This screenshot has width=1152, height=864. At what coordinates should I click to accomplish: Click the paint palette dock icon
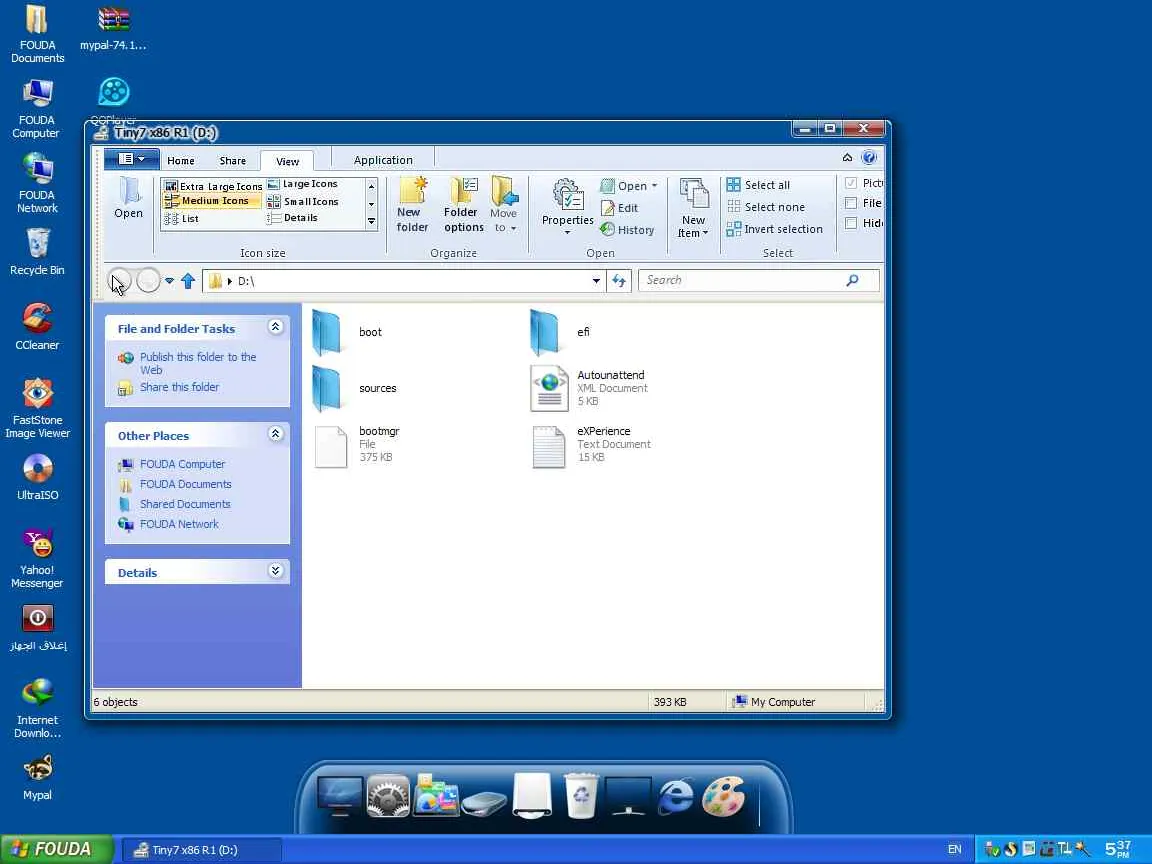point(724,796)
